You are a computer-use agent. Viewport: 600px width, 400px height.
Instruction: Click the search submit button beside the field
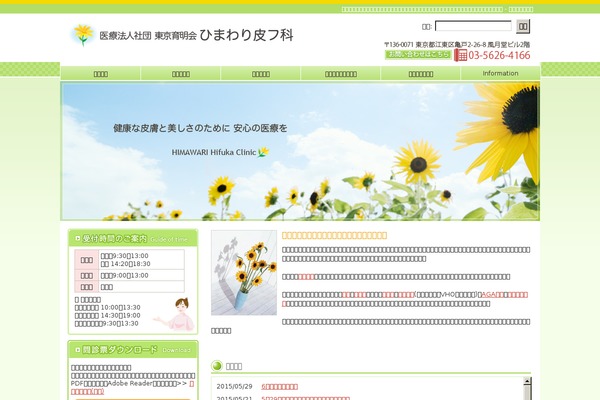pyautogui.click(x=523, y=26)
